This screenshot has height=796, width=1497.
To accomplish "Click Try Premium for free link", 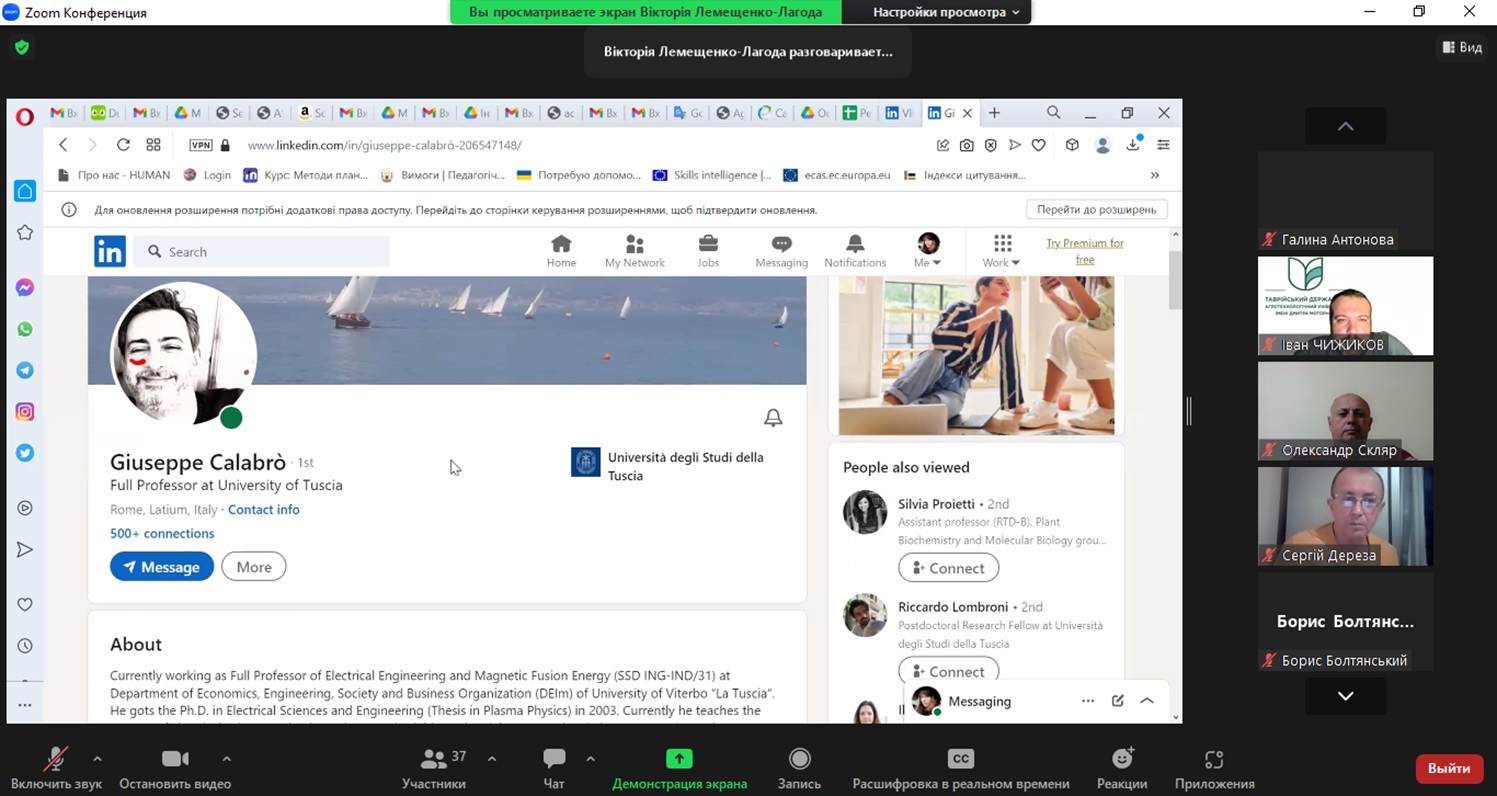I will 1085,251.
